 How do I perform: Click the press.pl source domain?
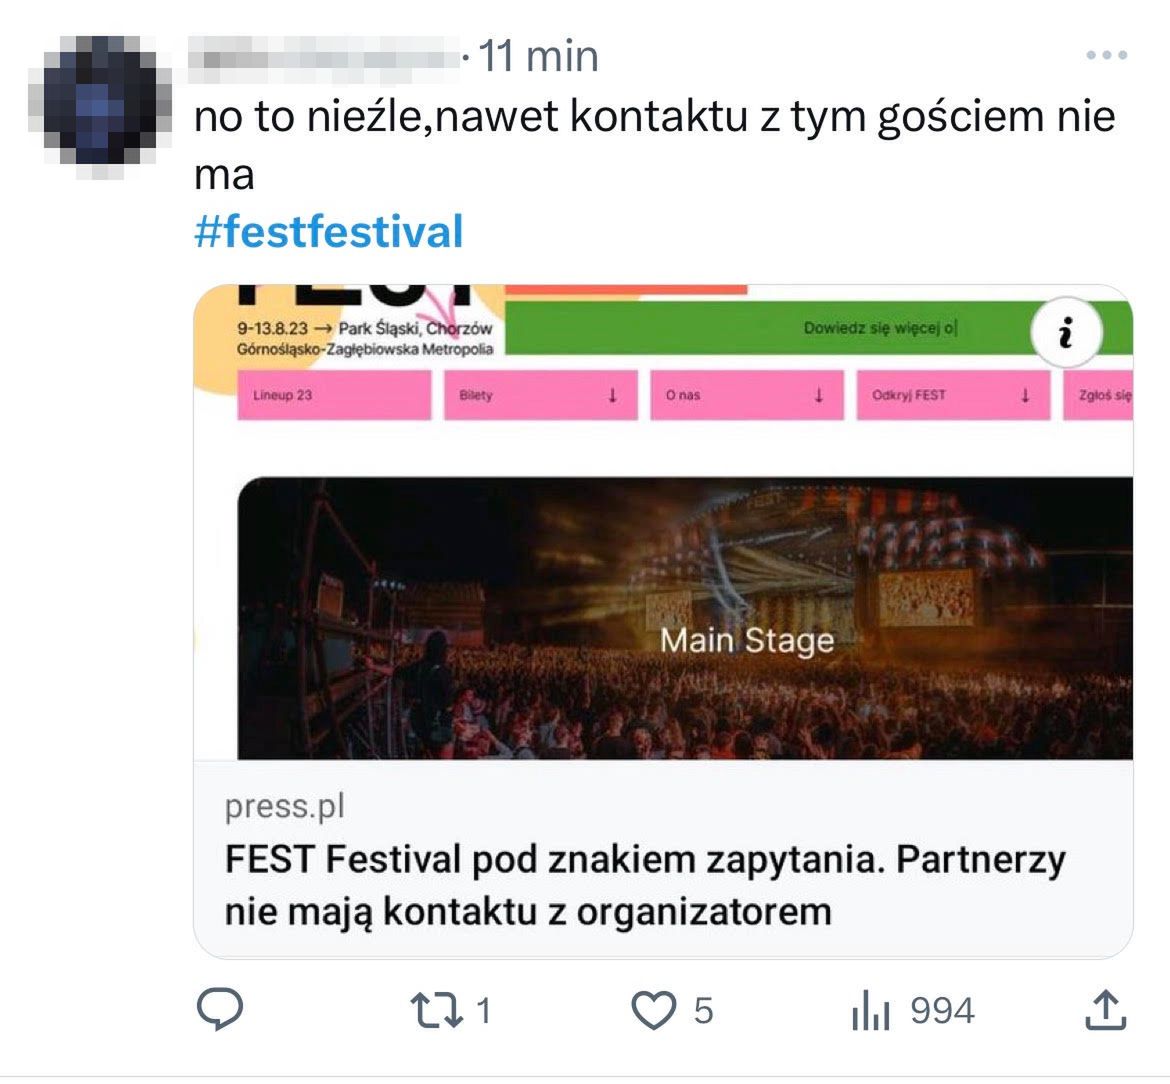(284, 806)
